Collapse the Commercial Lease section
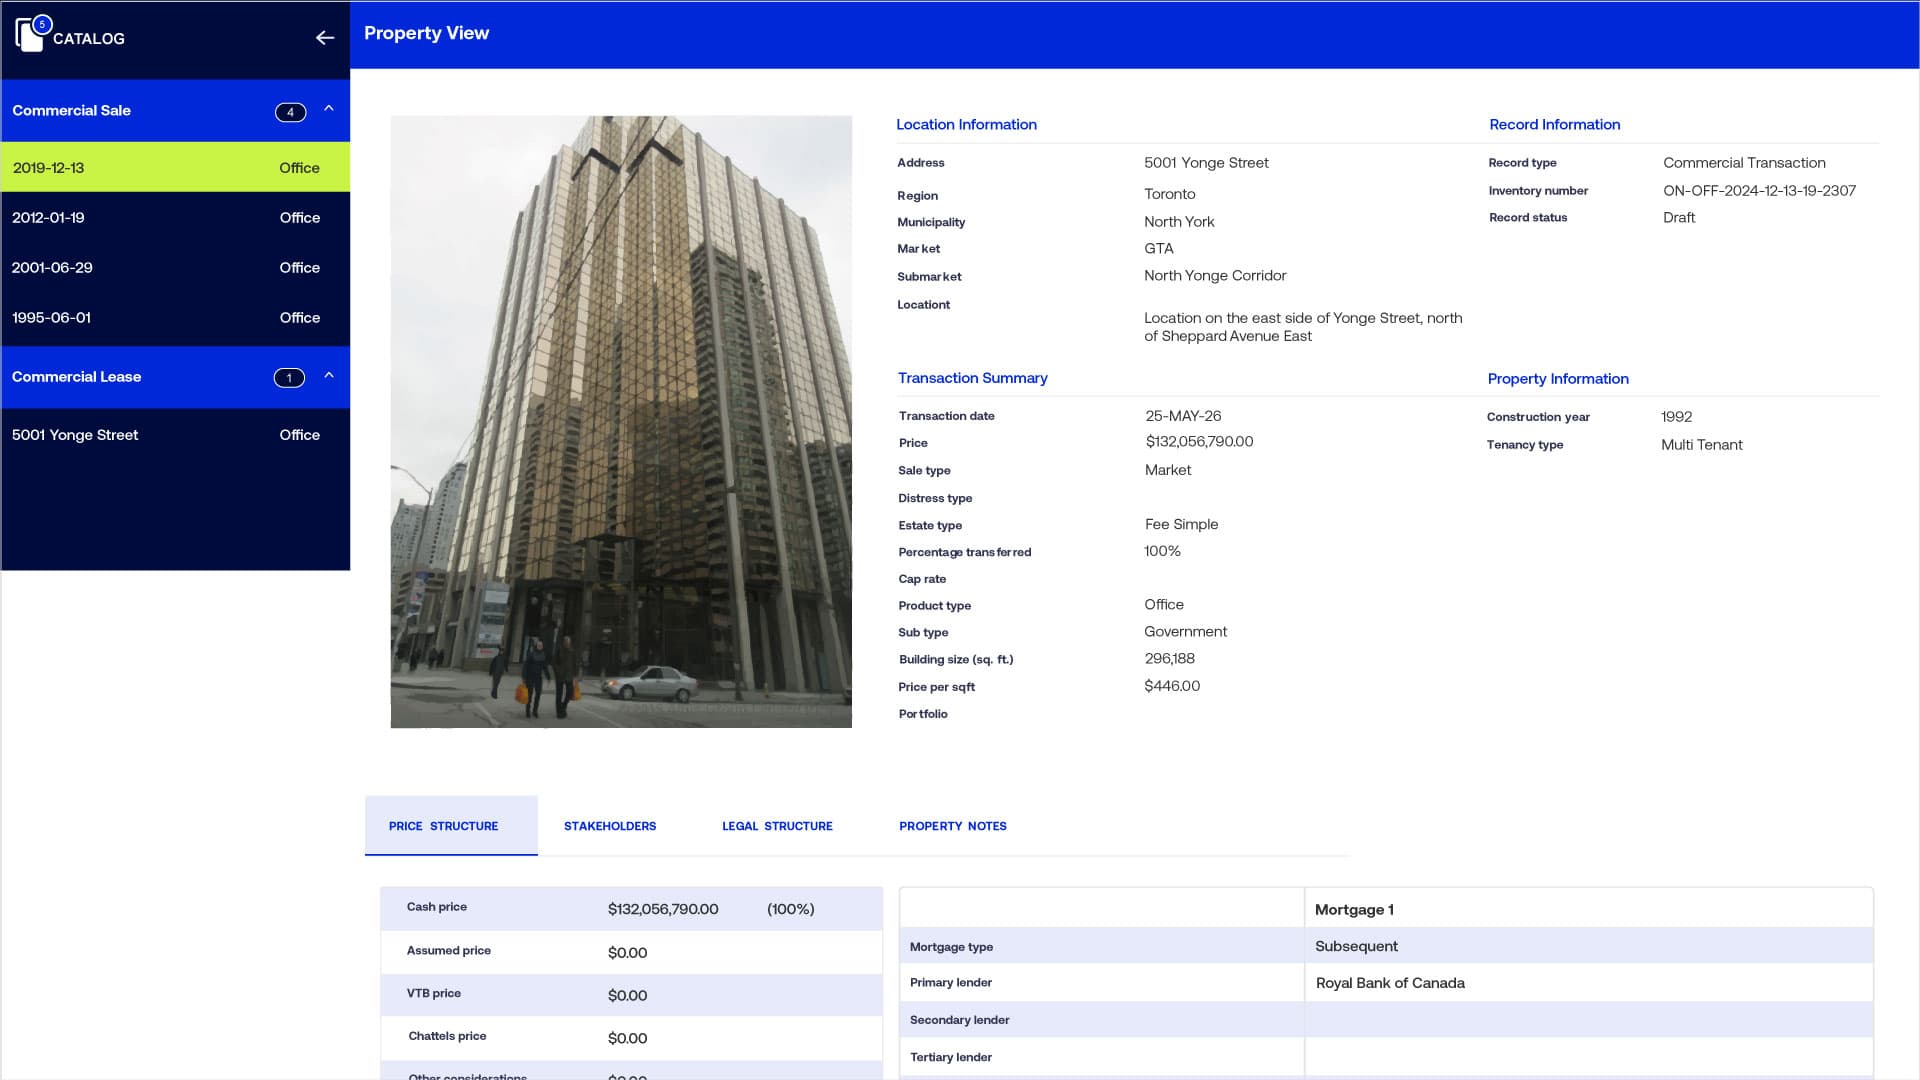 [330, 376]
